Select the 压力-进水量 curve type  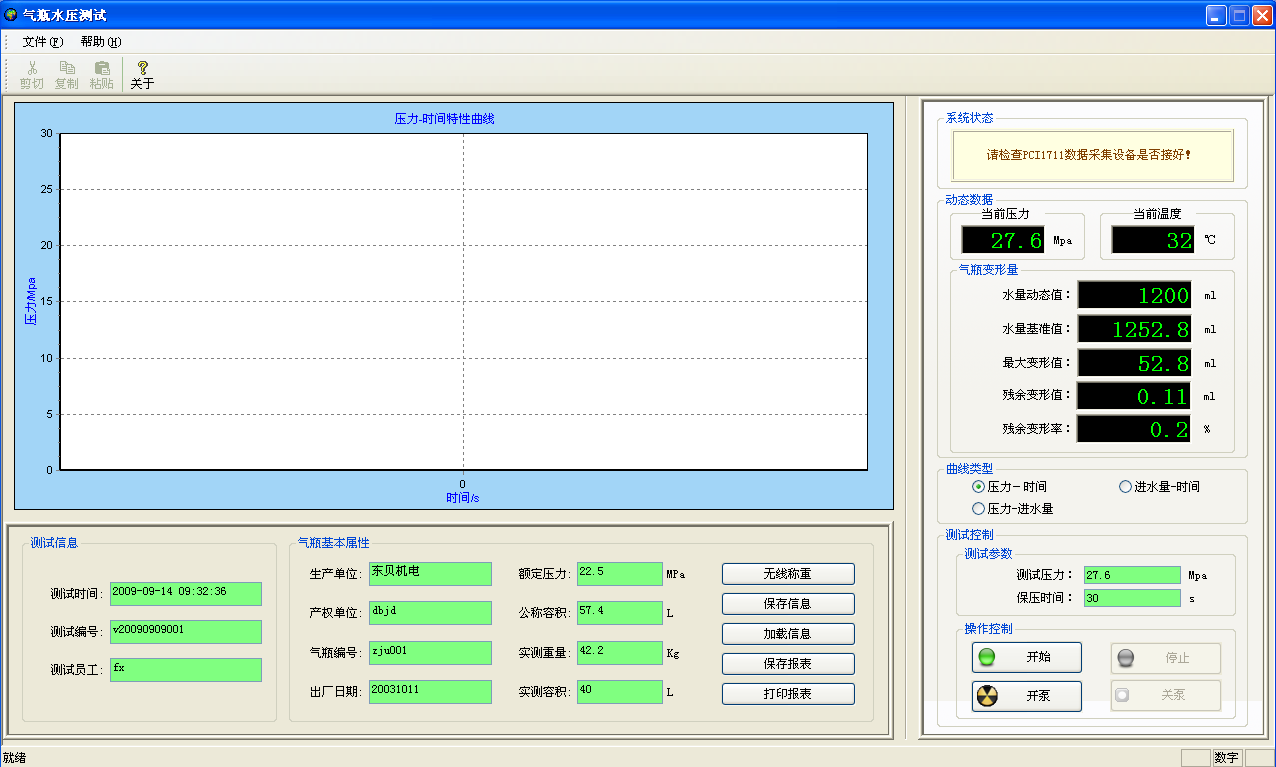click(1012, 509)
